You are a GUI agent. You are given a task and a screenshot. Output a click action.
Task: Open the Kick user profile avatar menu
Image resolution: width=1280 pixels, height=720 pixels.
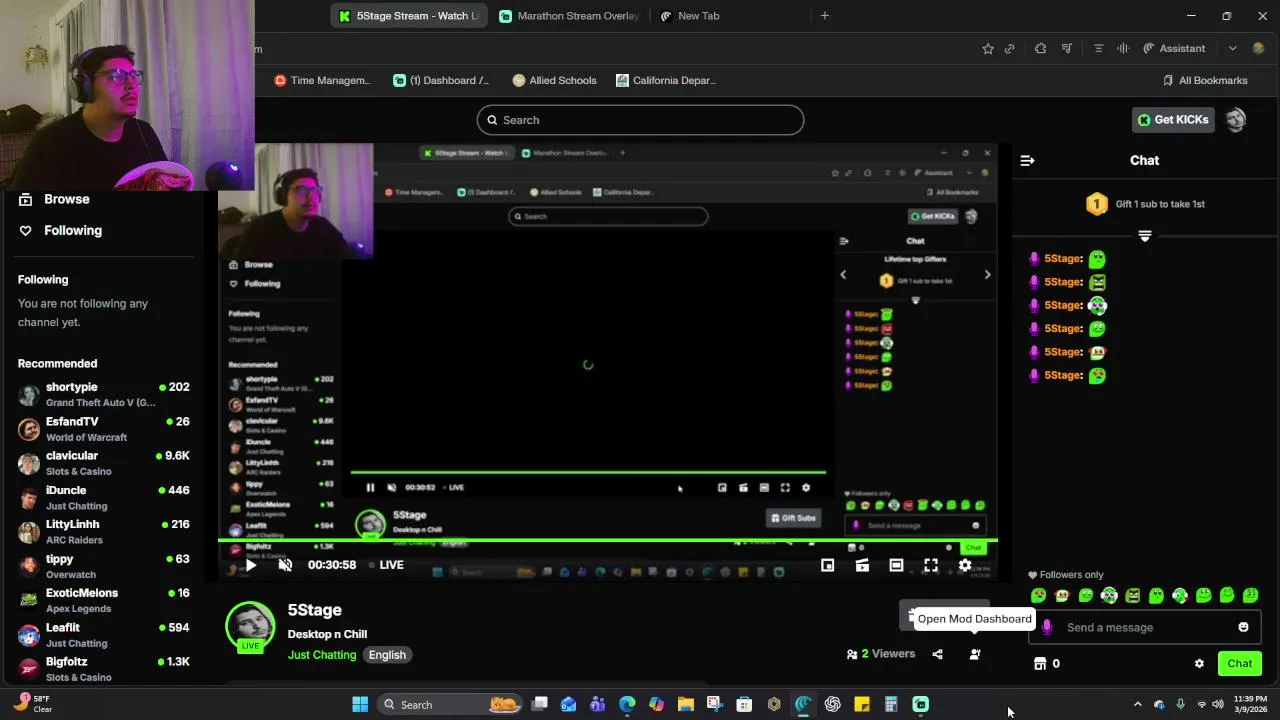coord(1236,120)
